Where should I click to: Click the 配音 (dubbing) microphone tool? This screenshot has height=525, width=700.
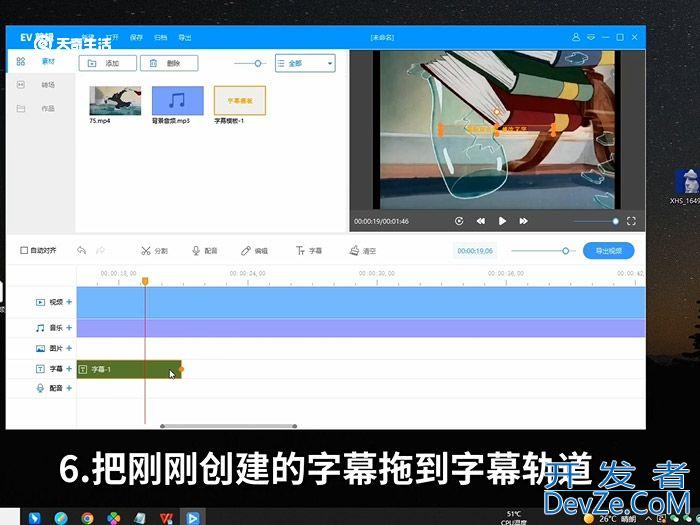[204, 251]
